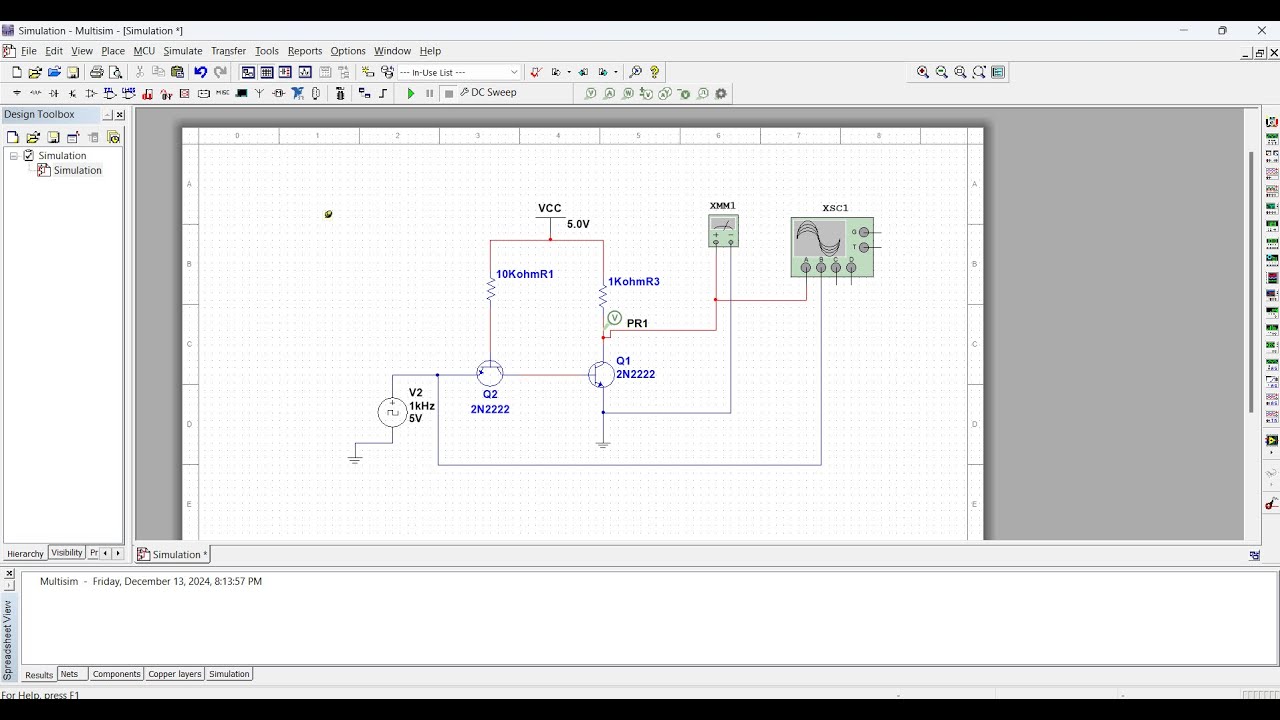Select the V2 clock voltage source
The width and height of the screenshot is (1280, 720).
click(392, 411)
